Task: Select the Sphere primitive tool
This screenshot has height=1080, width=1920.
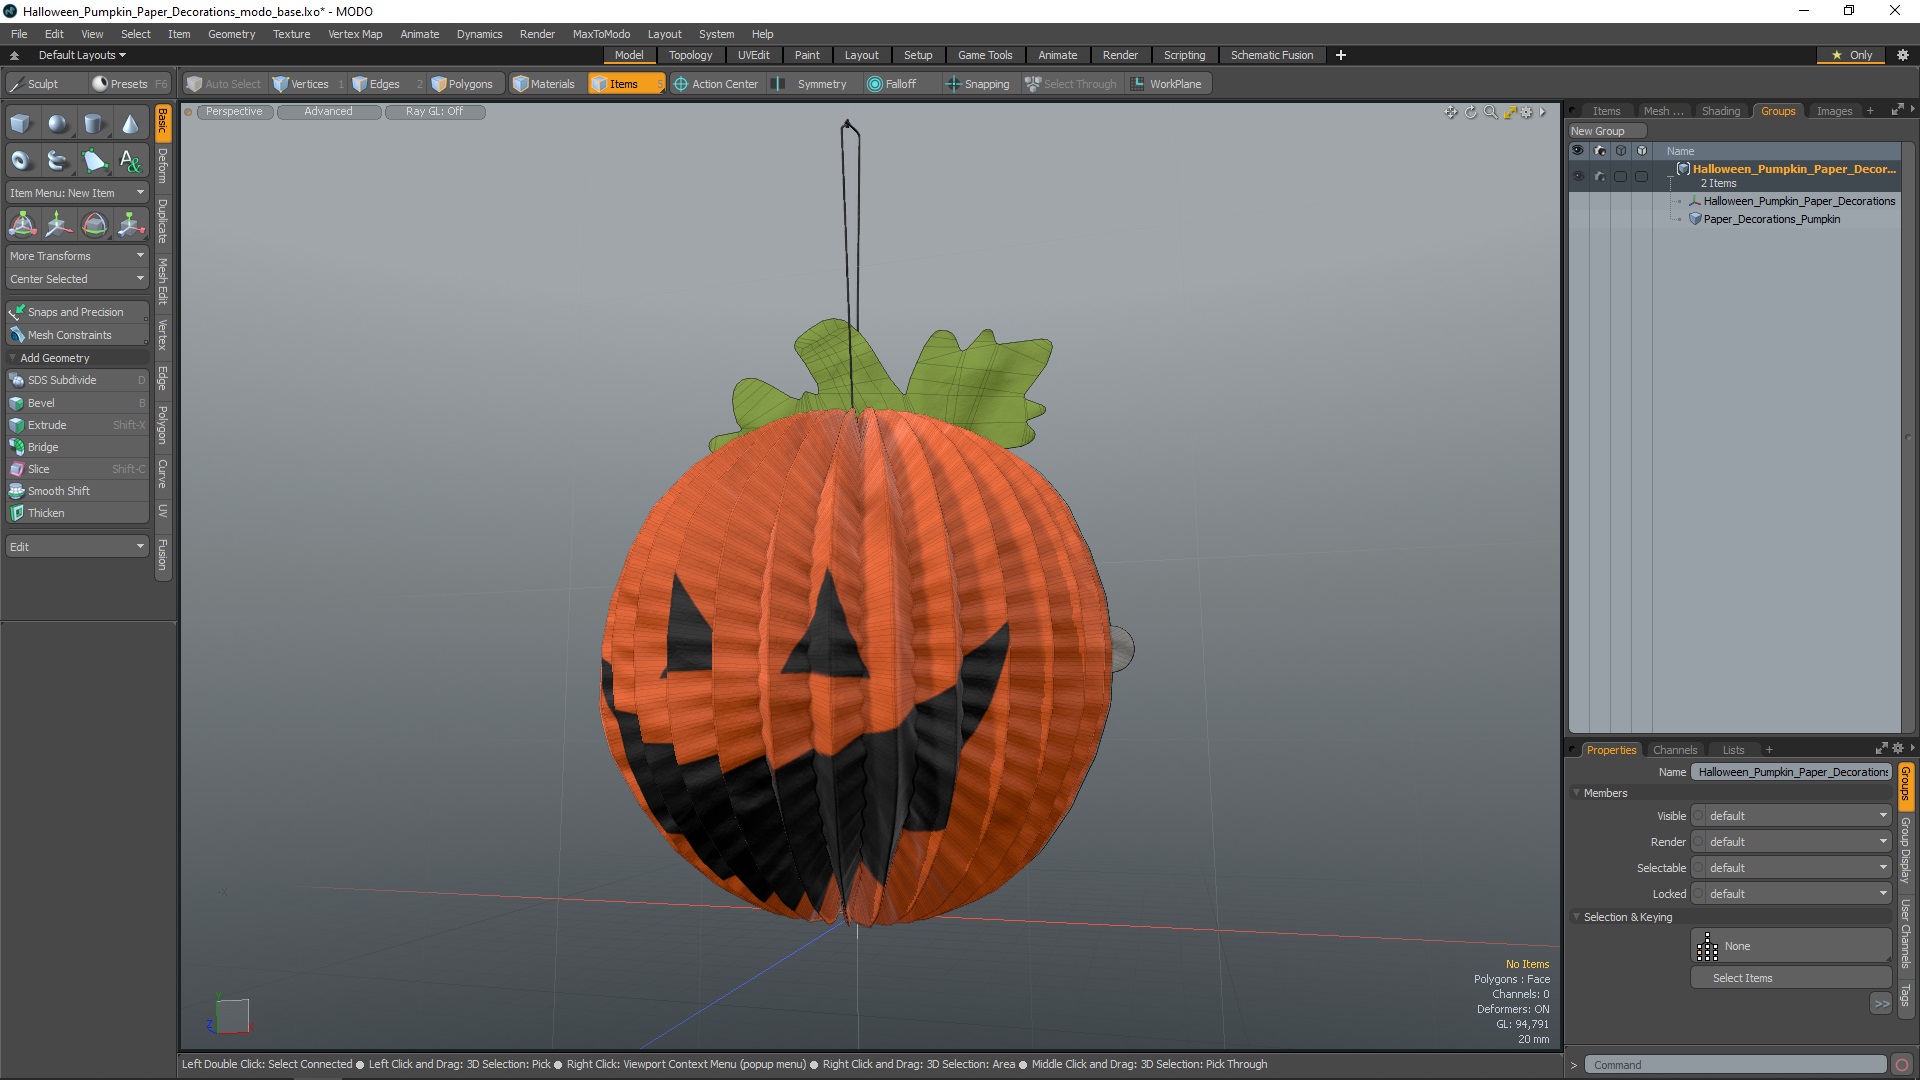Action: tap(58, 124)
